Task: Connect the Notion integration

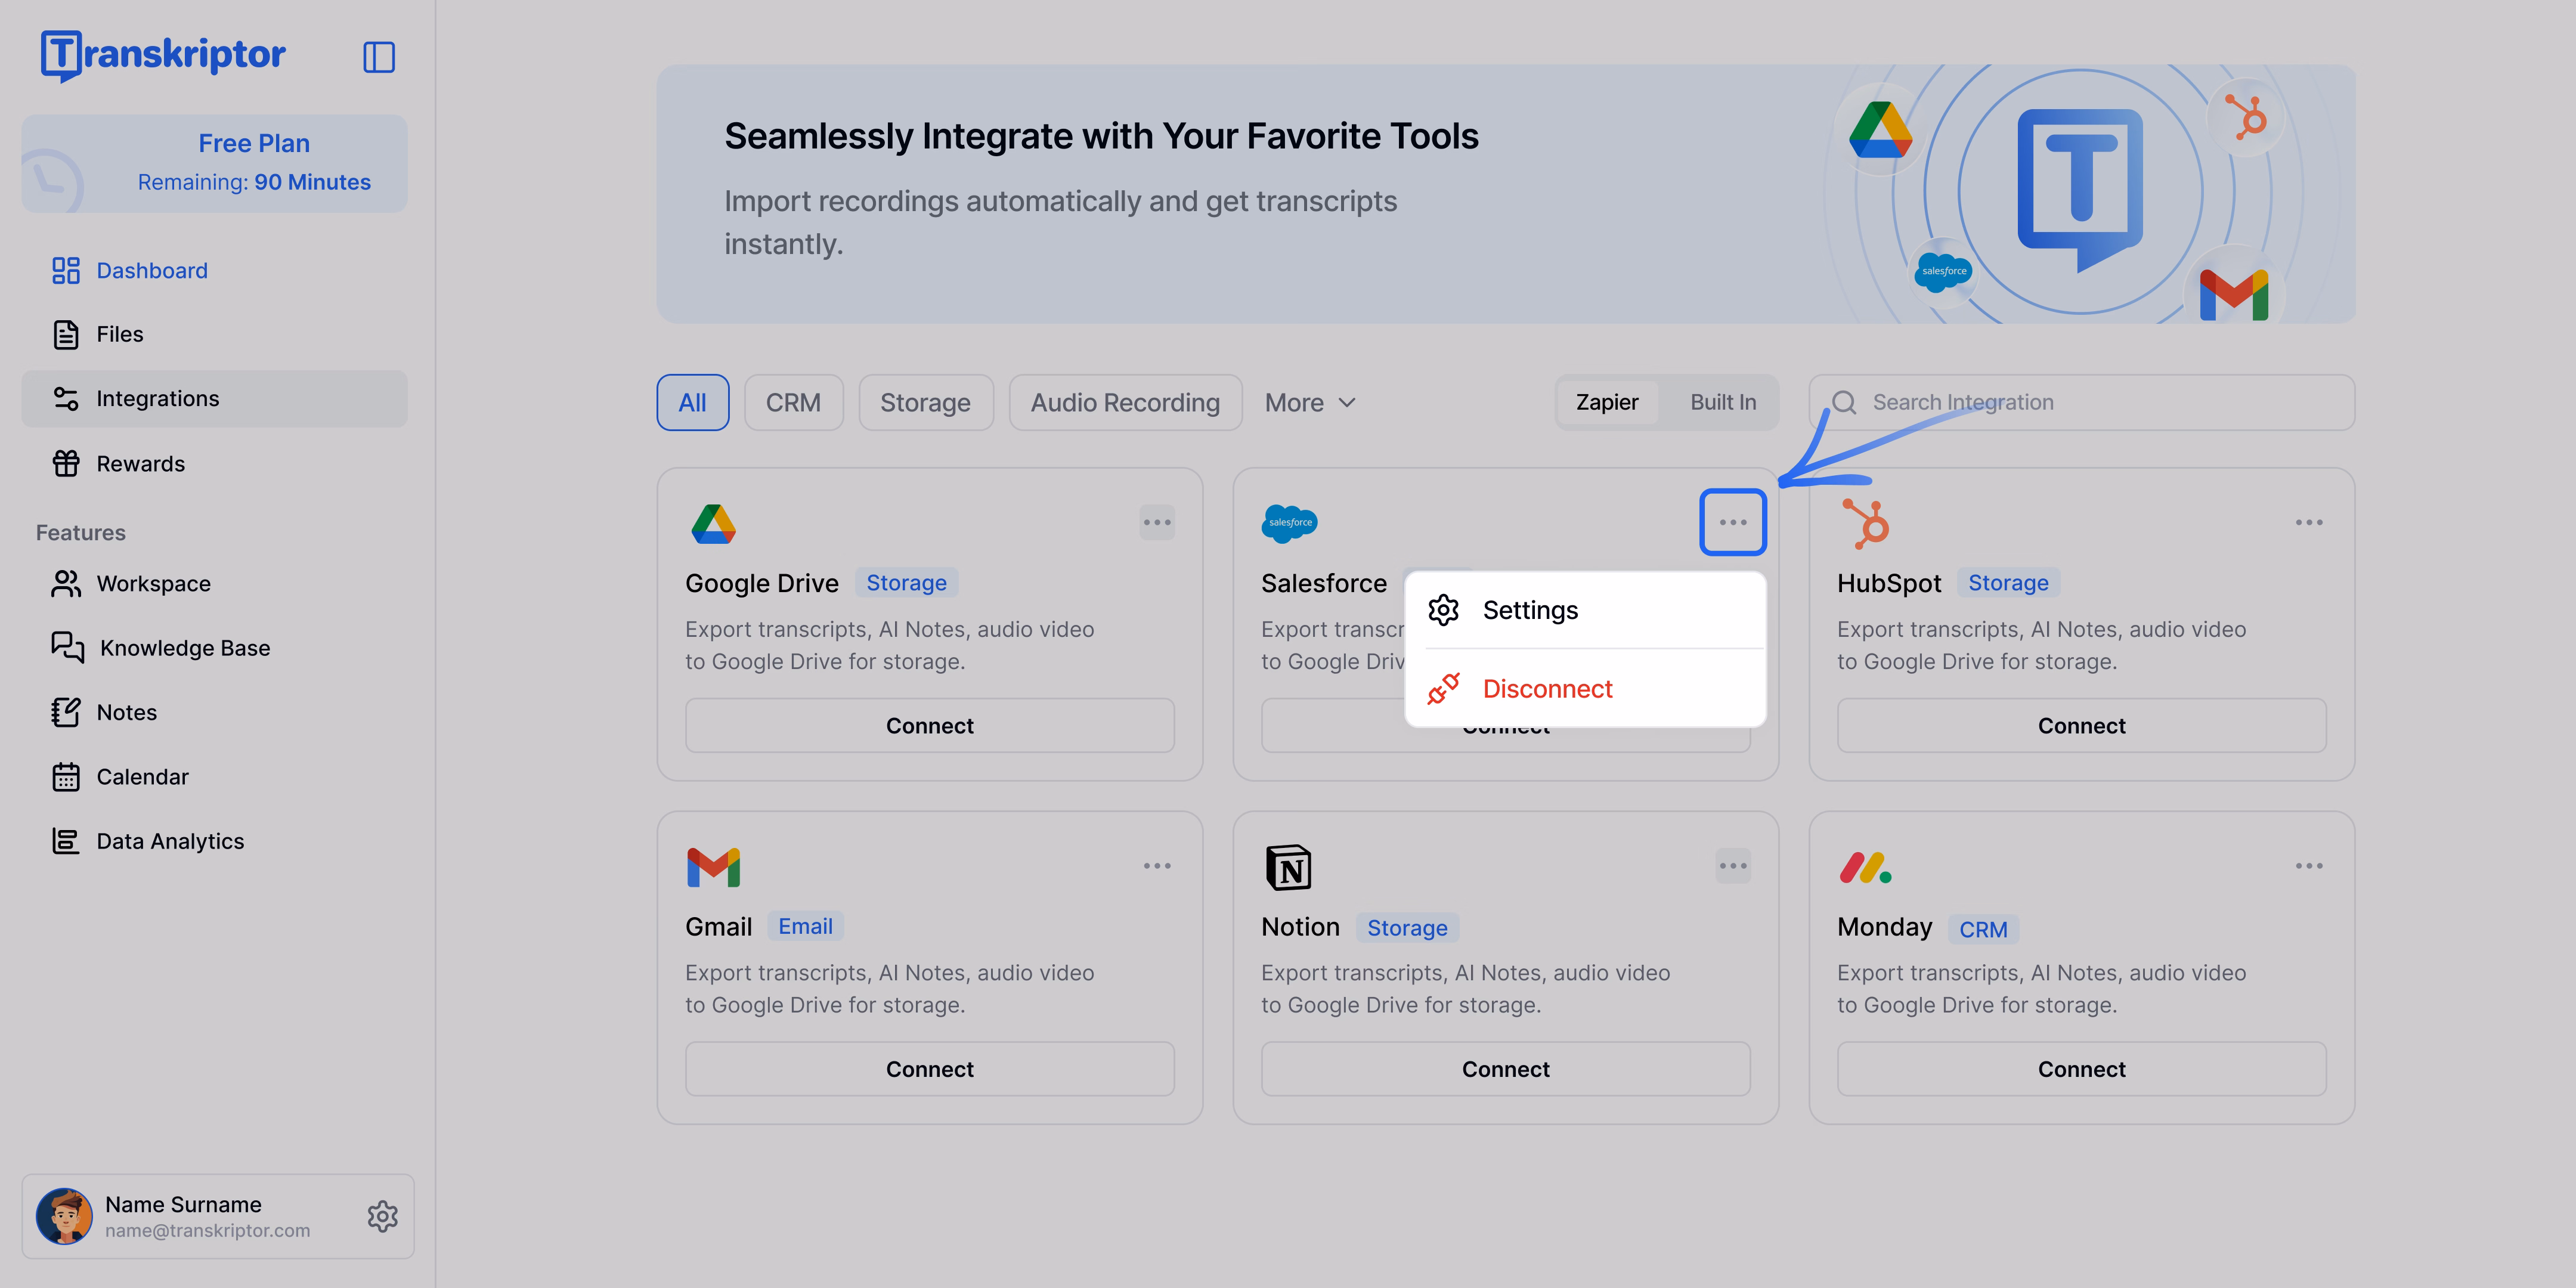Action: pyautogui.click(x=1505, y=1068)
